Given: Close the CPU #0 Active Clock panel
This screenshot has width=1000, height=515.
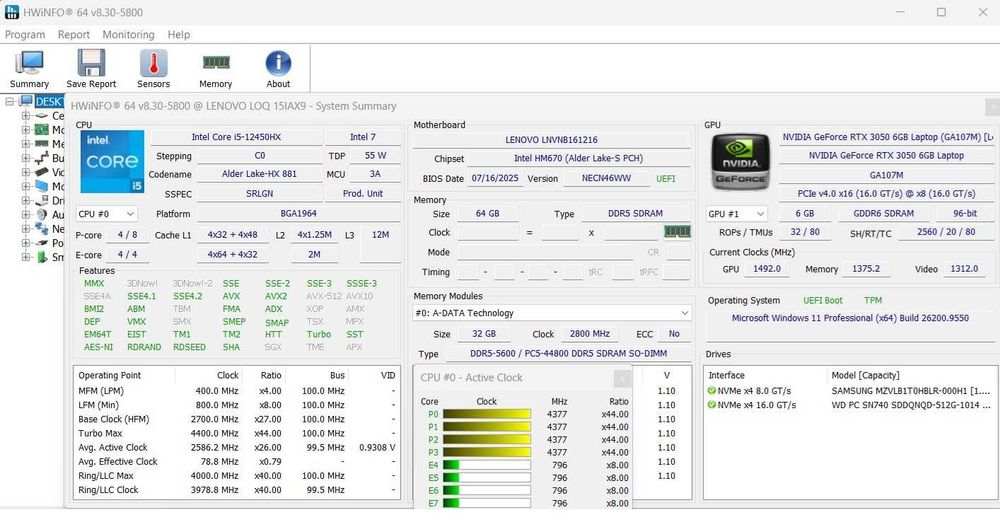Looking at the screenshot, I should click(x=622, y=379).
